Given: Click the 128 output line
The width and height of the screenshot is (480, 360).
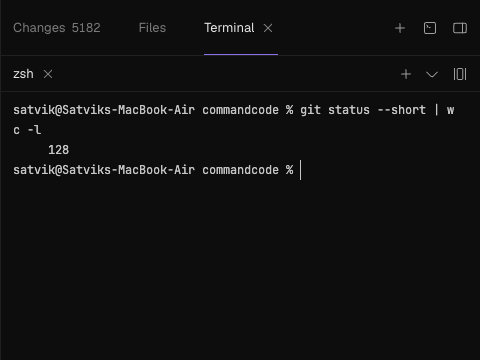Looking at the screenshot, I should pyautogui.click(x=59, y=150).
